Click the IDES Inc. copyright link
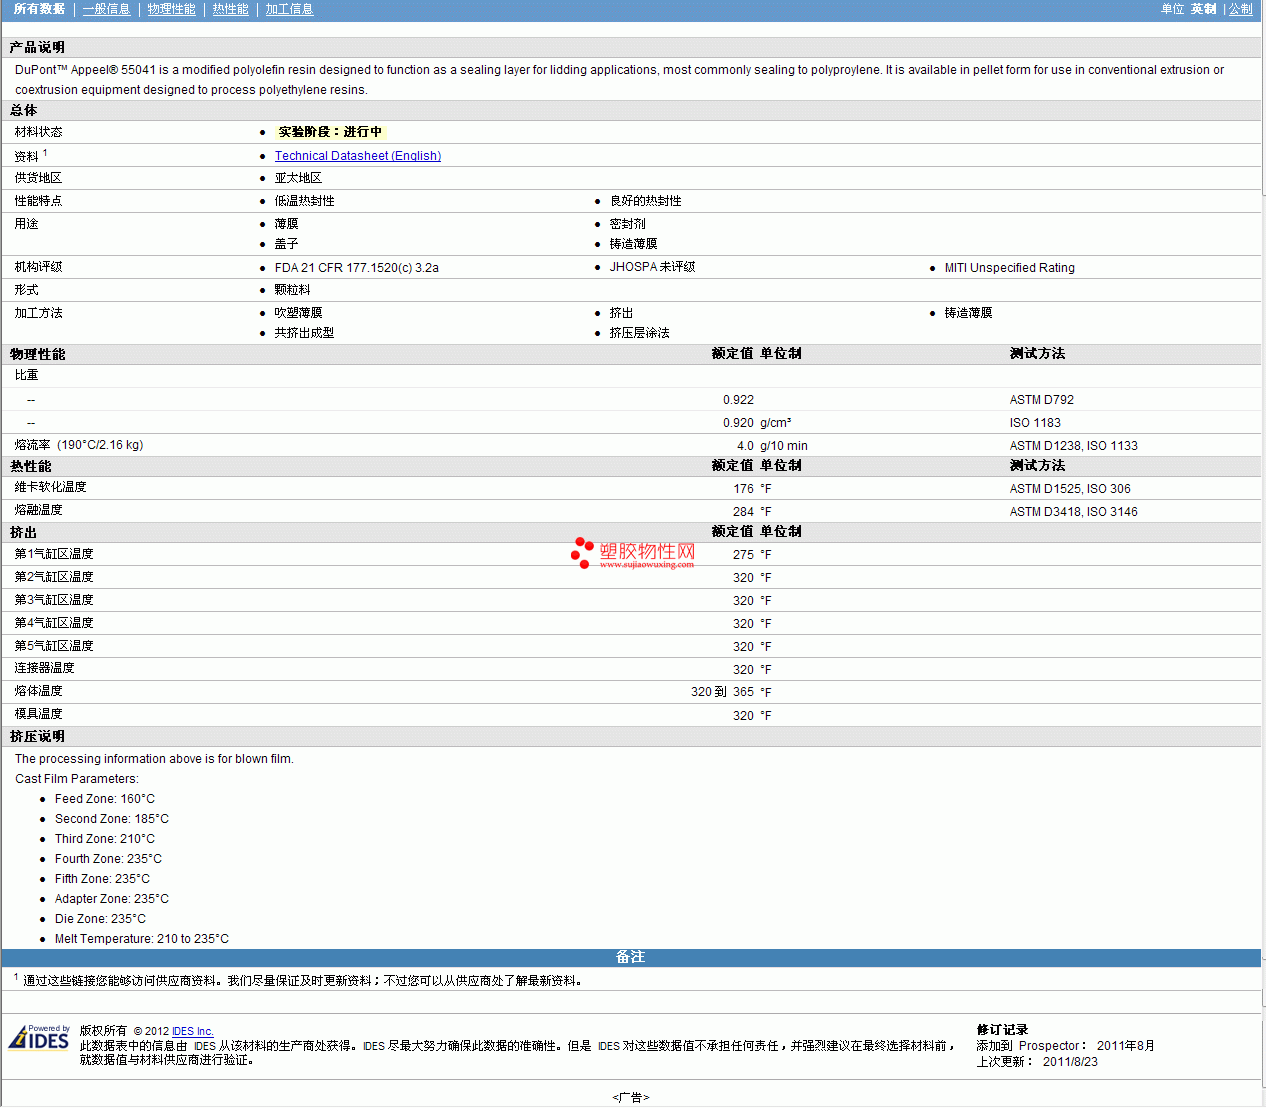The width and height of the screenshot is (1266, 1108). 193,1031
